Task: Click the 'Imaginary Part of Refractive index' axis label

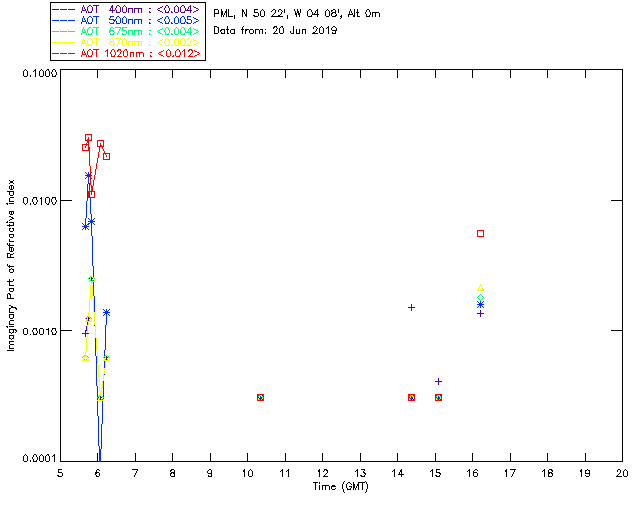Action: coord(11,265)
